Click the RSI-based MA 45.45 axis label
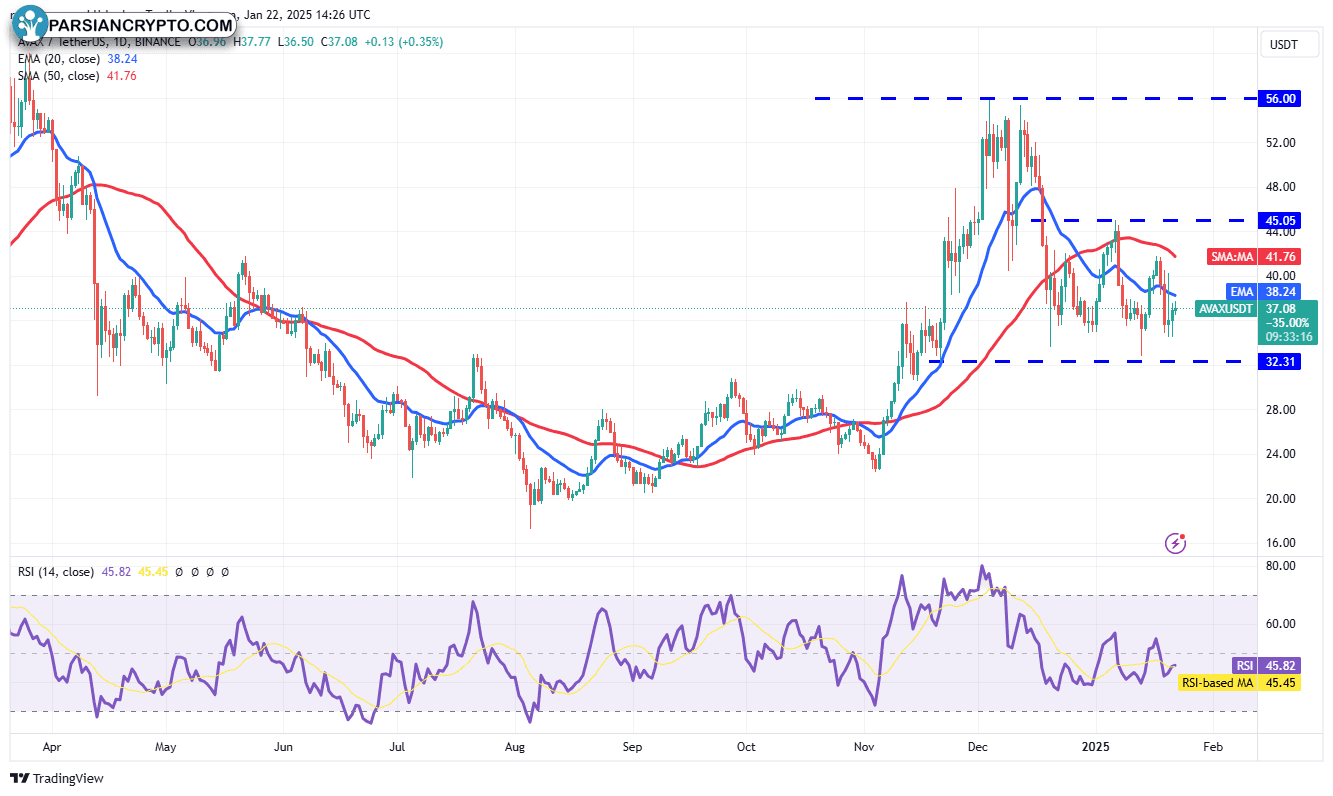This screenshot has height=796, width=1333. (x=1239, y=683)
